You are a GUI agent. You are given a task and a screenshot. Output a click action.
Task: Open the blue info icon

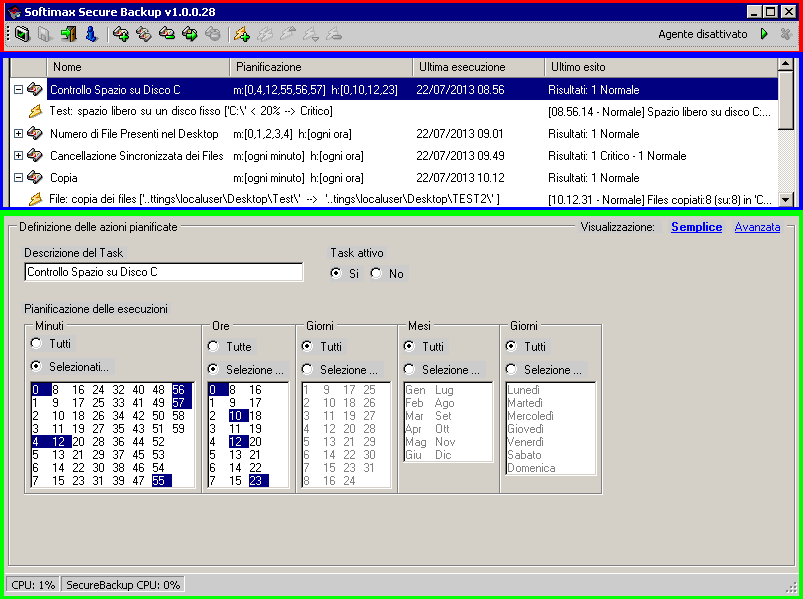pyautogui.click(x=91, y=34)
